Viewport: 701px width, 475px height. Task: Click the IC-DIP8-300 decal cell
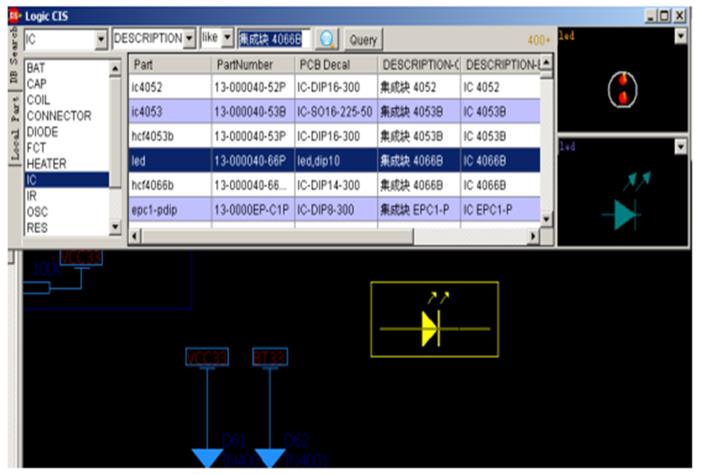pyautogui.click(x=336, y=210)
